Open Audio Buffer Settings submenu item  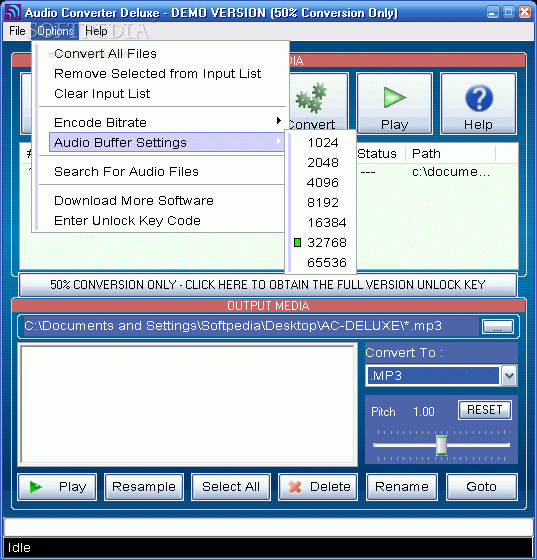point(166,142)
